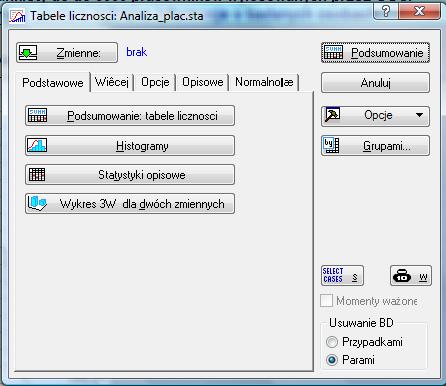Close the Tabele liczności dialog
446x386 pixels.
[419, 11]
